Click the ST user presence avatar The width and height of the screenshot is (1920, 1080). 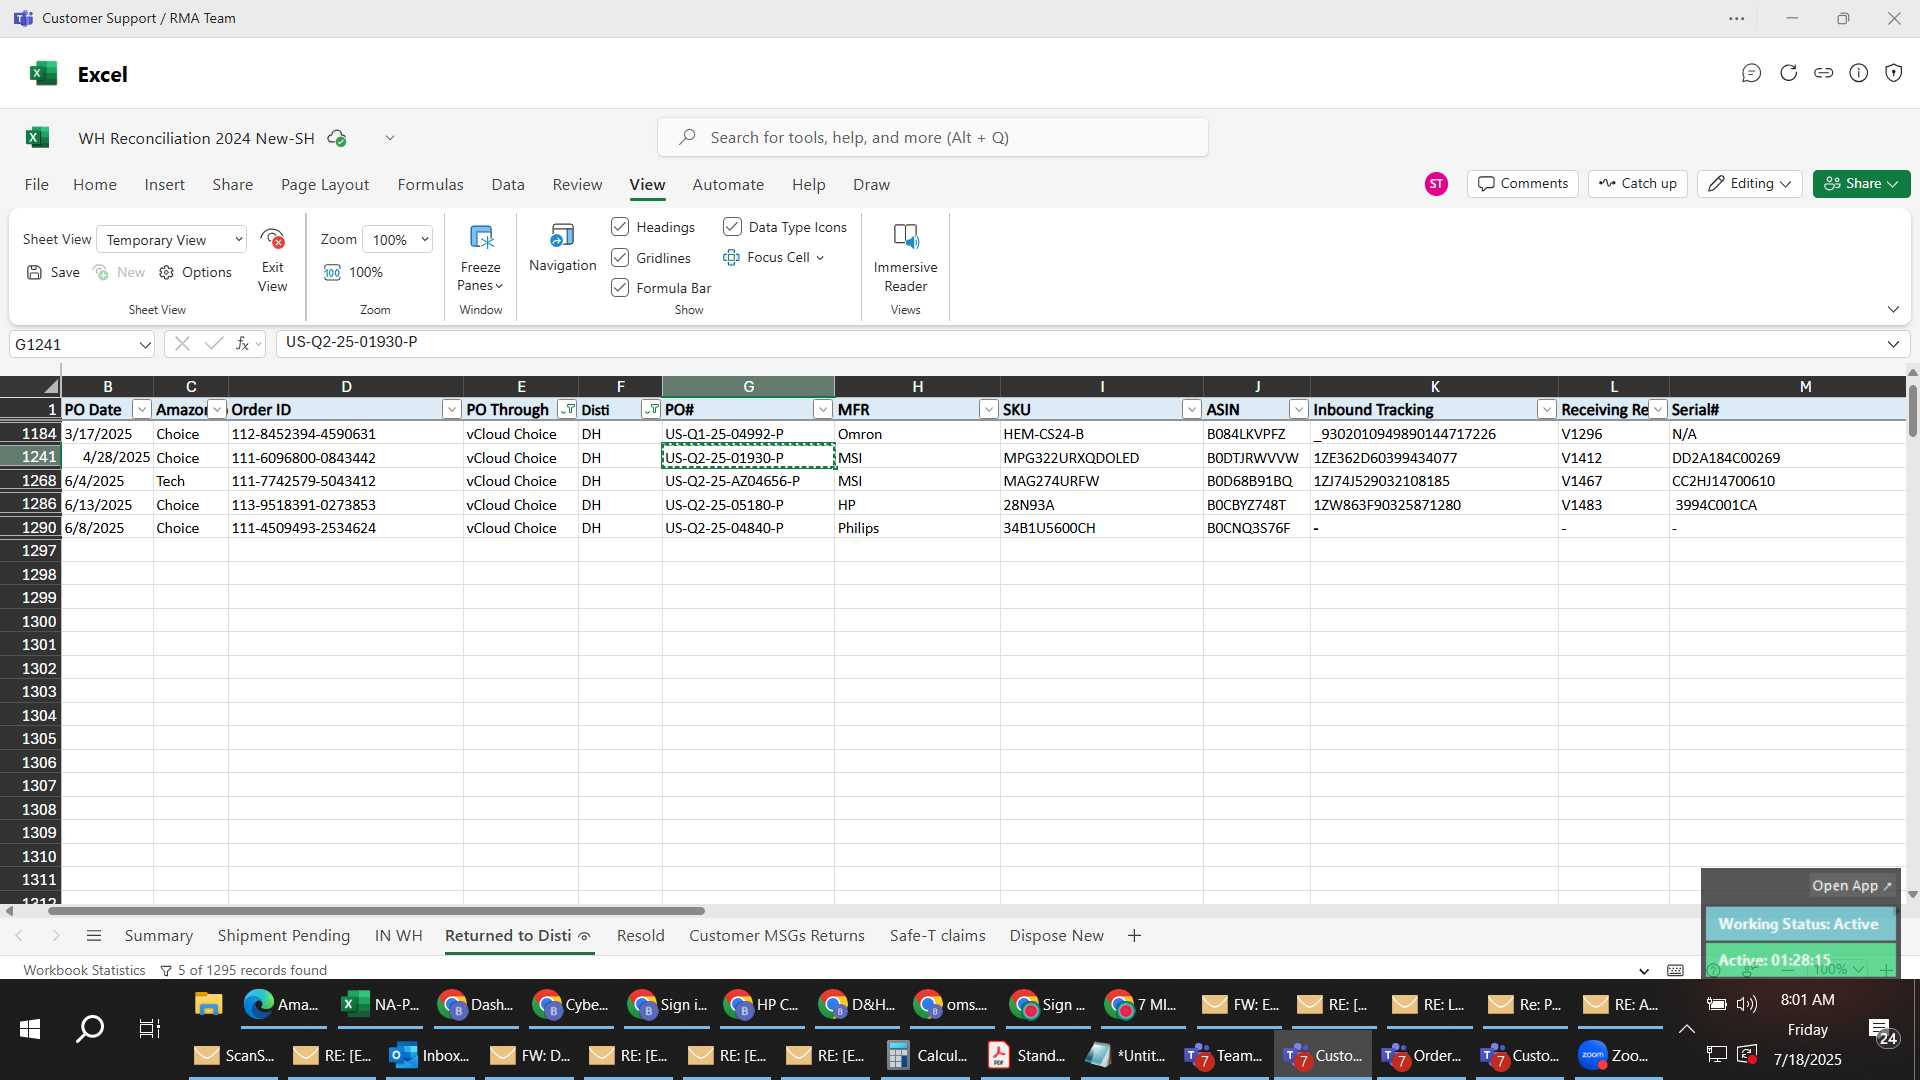point(1436,184)
